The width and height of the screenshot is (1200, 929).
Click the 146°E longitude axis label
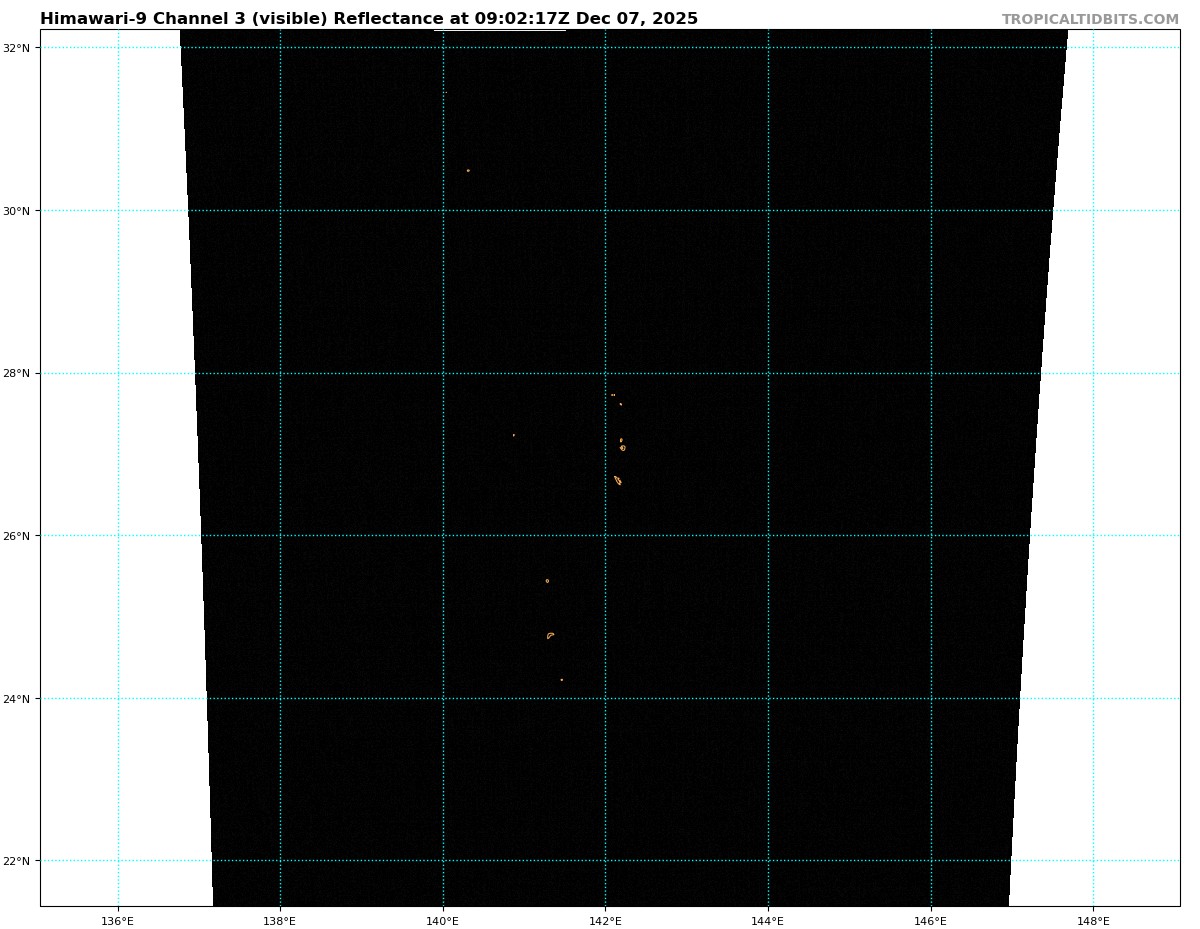click(x=931, y=921)
